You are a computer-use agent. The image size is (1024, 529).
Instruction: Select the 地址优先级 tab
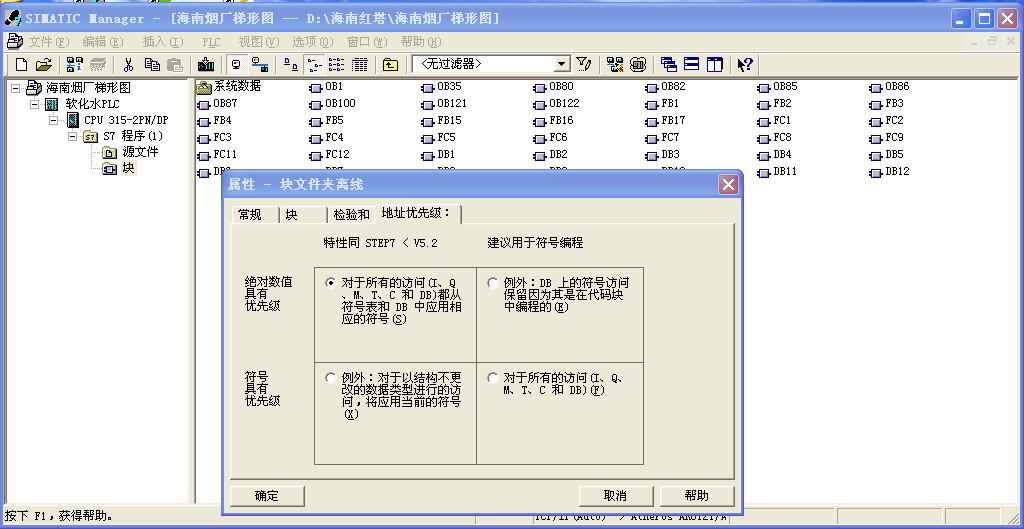point(419,214)
